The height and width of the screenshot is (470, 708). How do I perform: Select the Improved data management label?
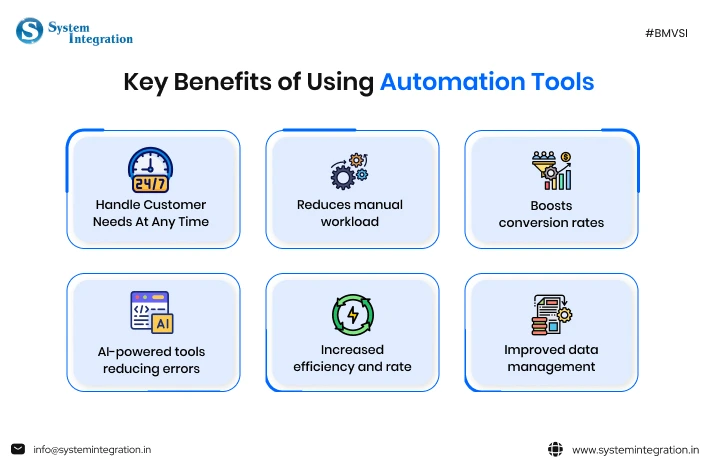pyautogui.click(x=550, y=358)
